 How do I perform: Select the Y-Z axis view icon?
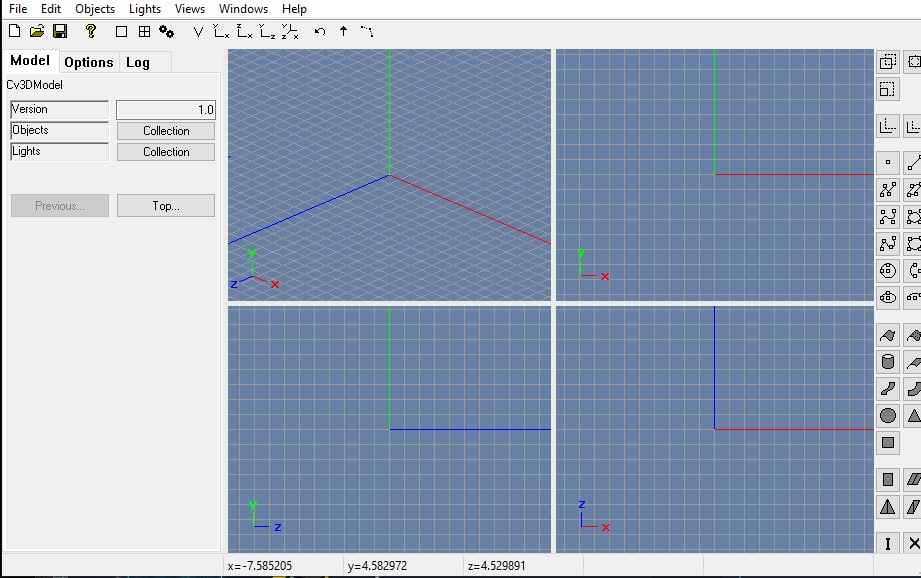(267, 32)
